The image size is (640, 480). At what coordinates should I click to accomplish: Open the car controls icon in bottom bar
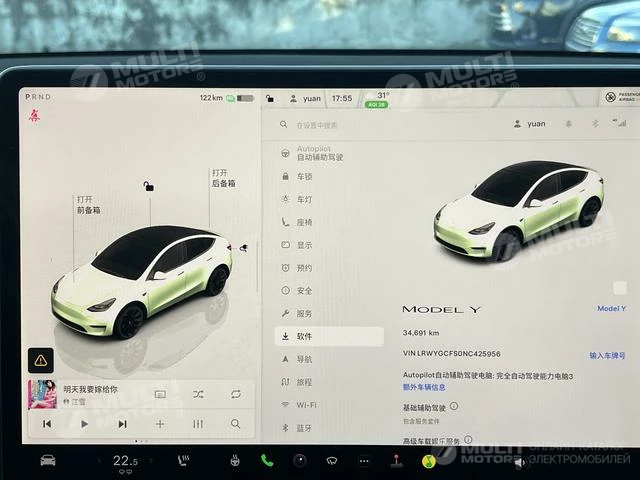[x=48, y=460]
